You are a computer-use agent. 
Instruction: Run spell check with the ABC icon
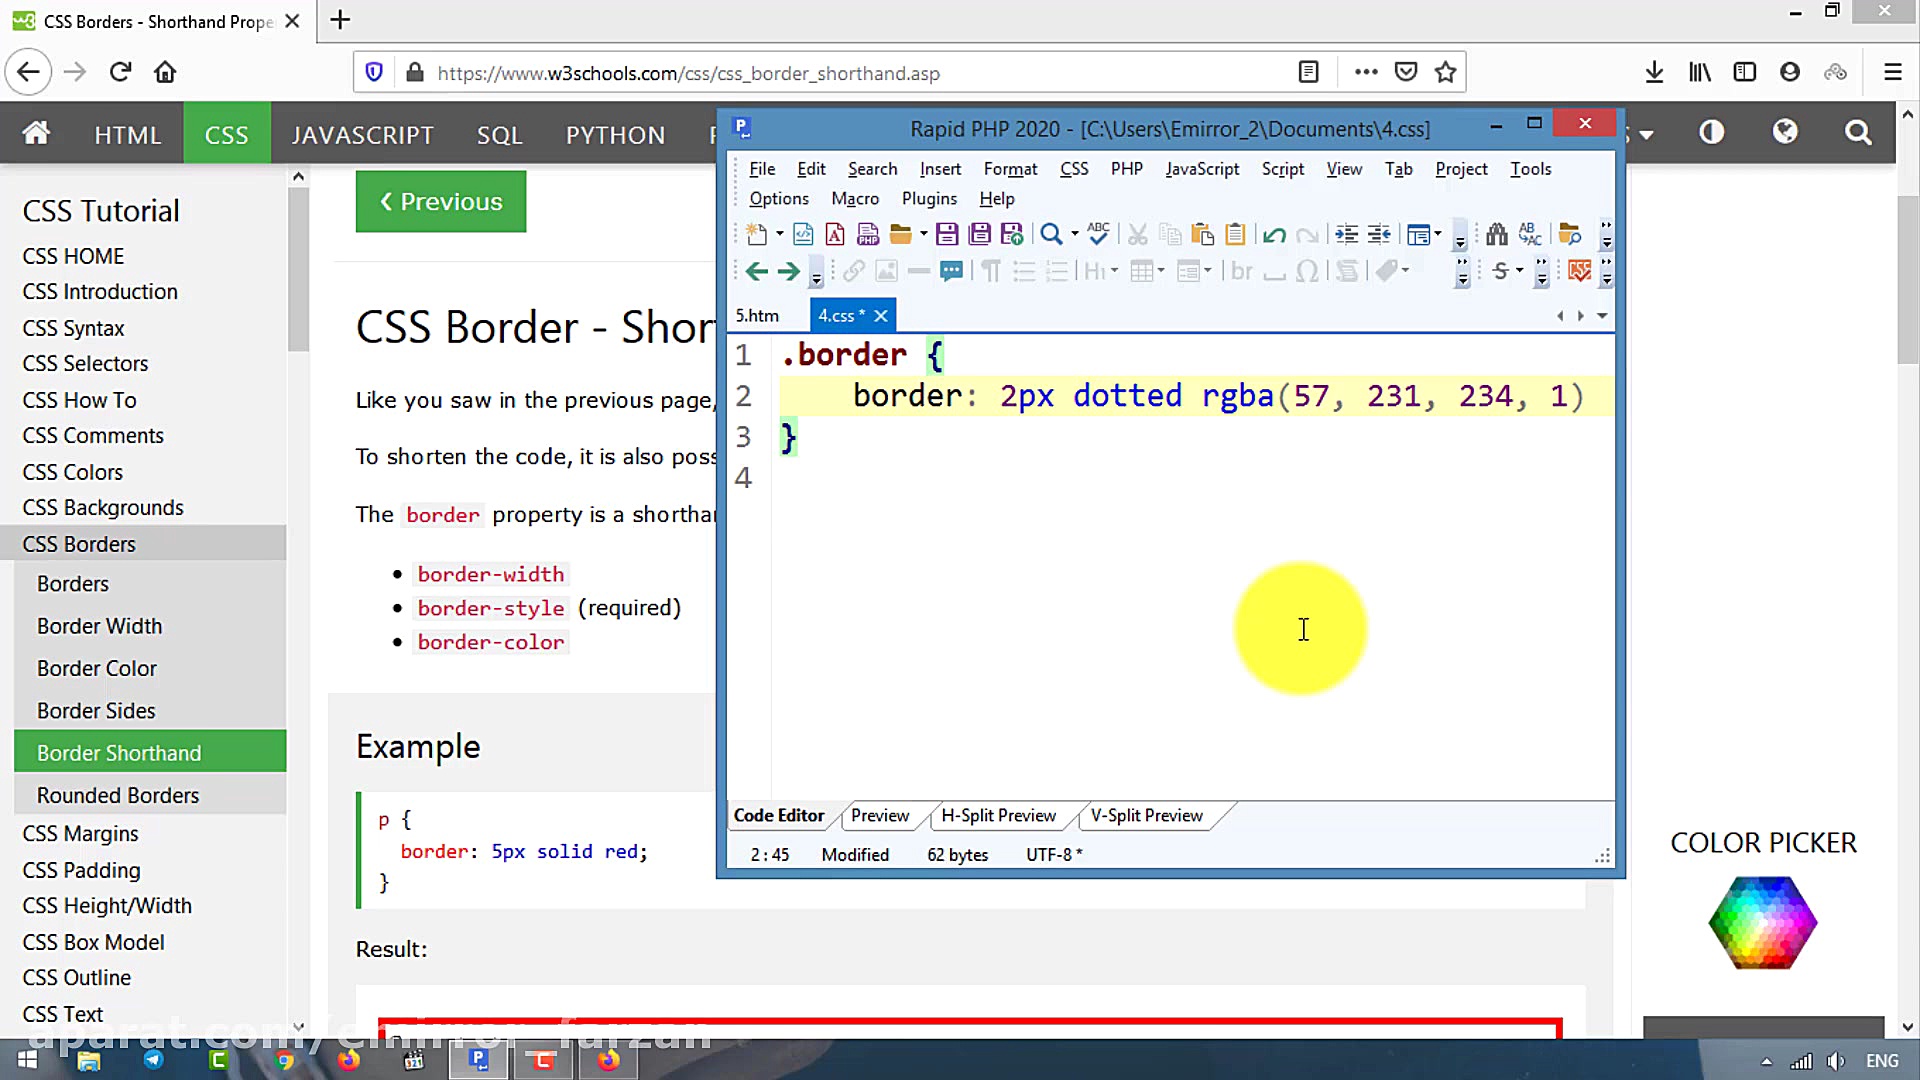pyautogui.click(x=1098, y=235)
